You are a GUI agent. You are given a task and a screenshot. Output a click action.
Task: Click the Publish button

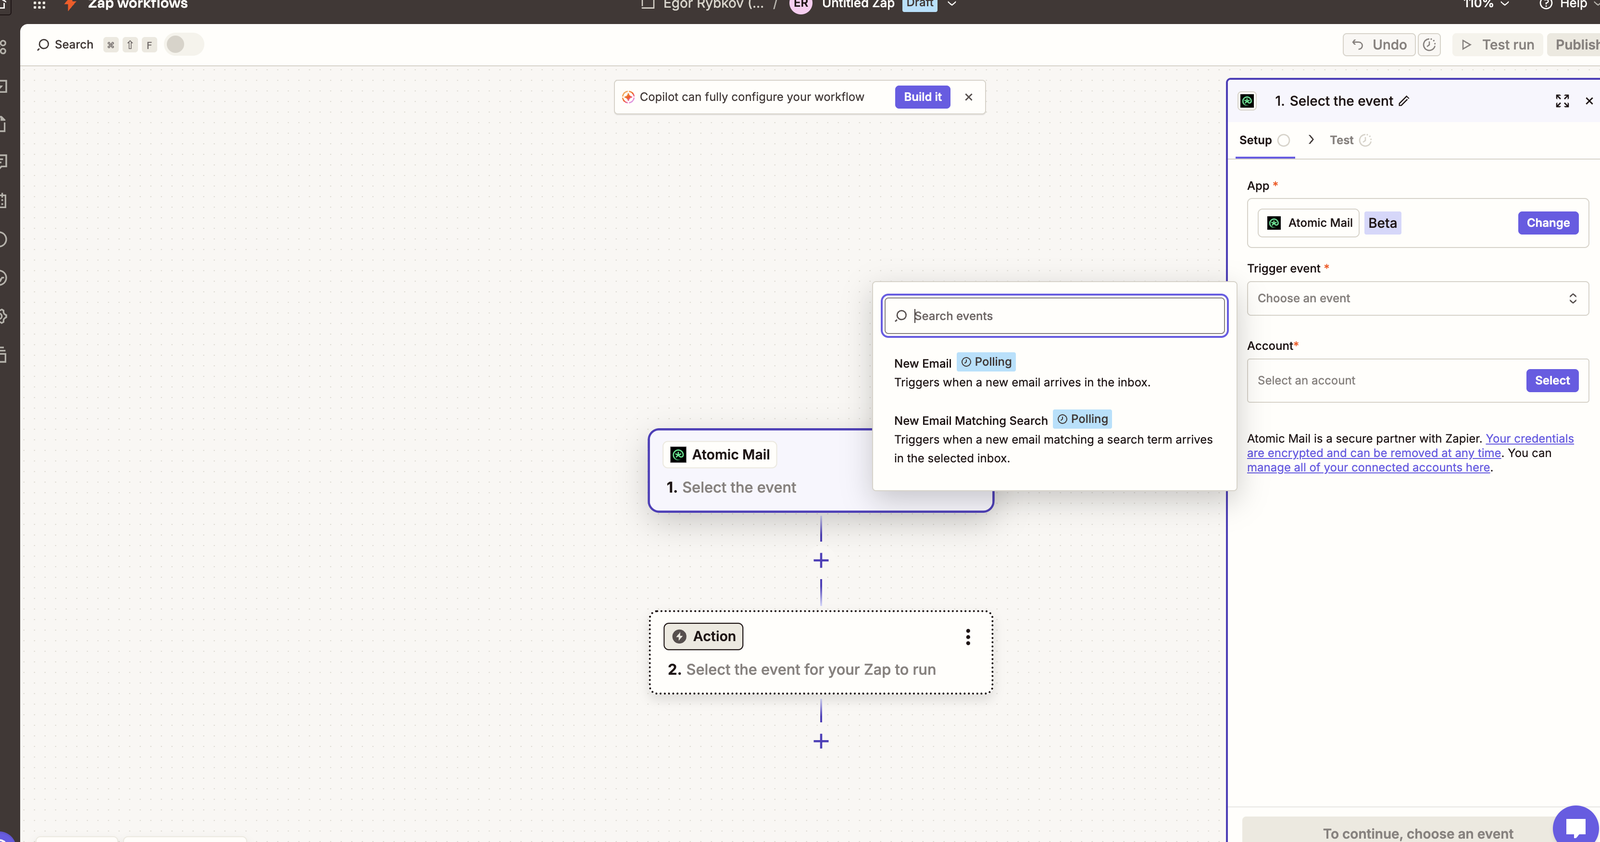coord(1576,45)
